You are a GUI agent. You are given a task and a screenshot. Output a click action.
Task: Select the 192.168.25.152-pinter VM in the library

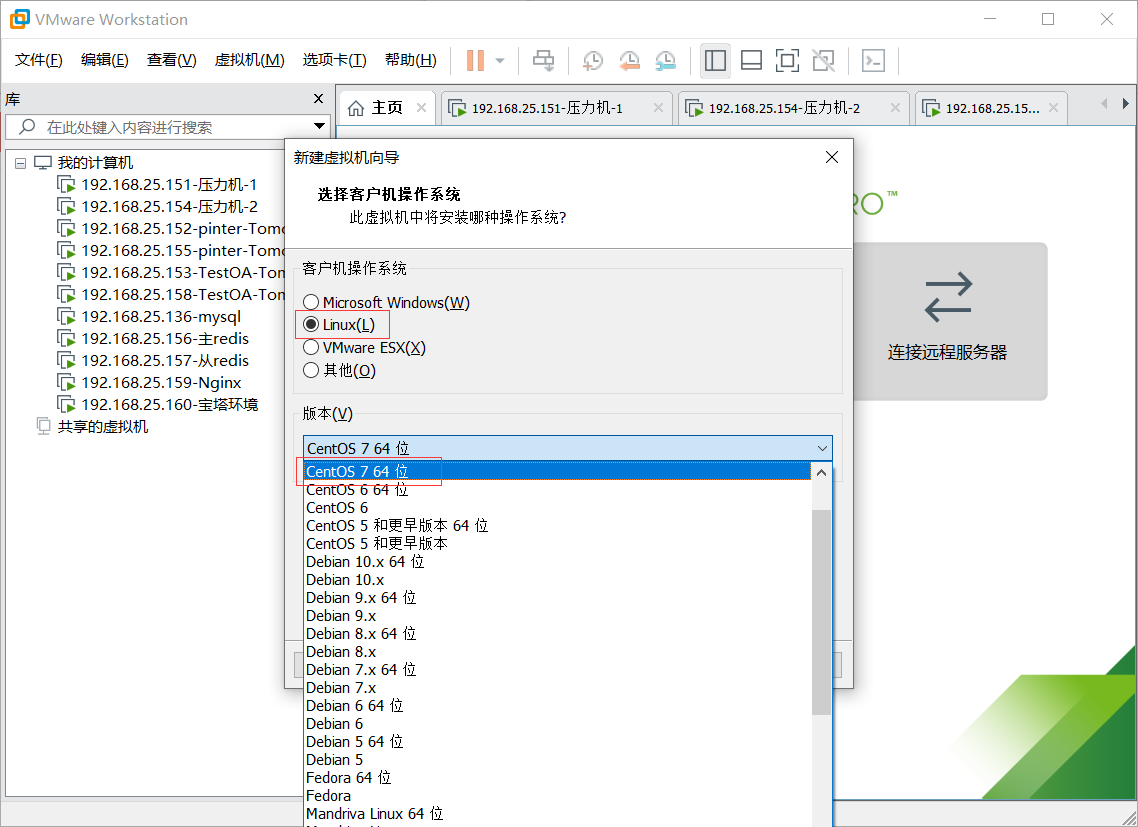[171, 229]
